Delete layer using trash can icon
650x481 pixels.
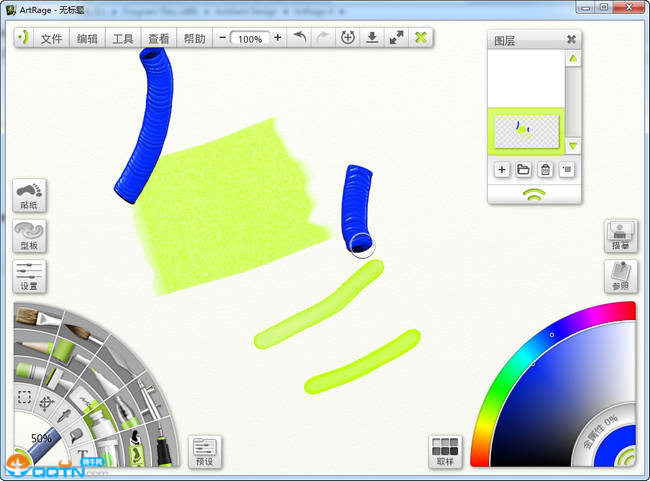[x=545, y=170]
